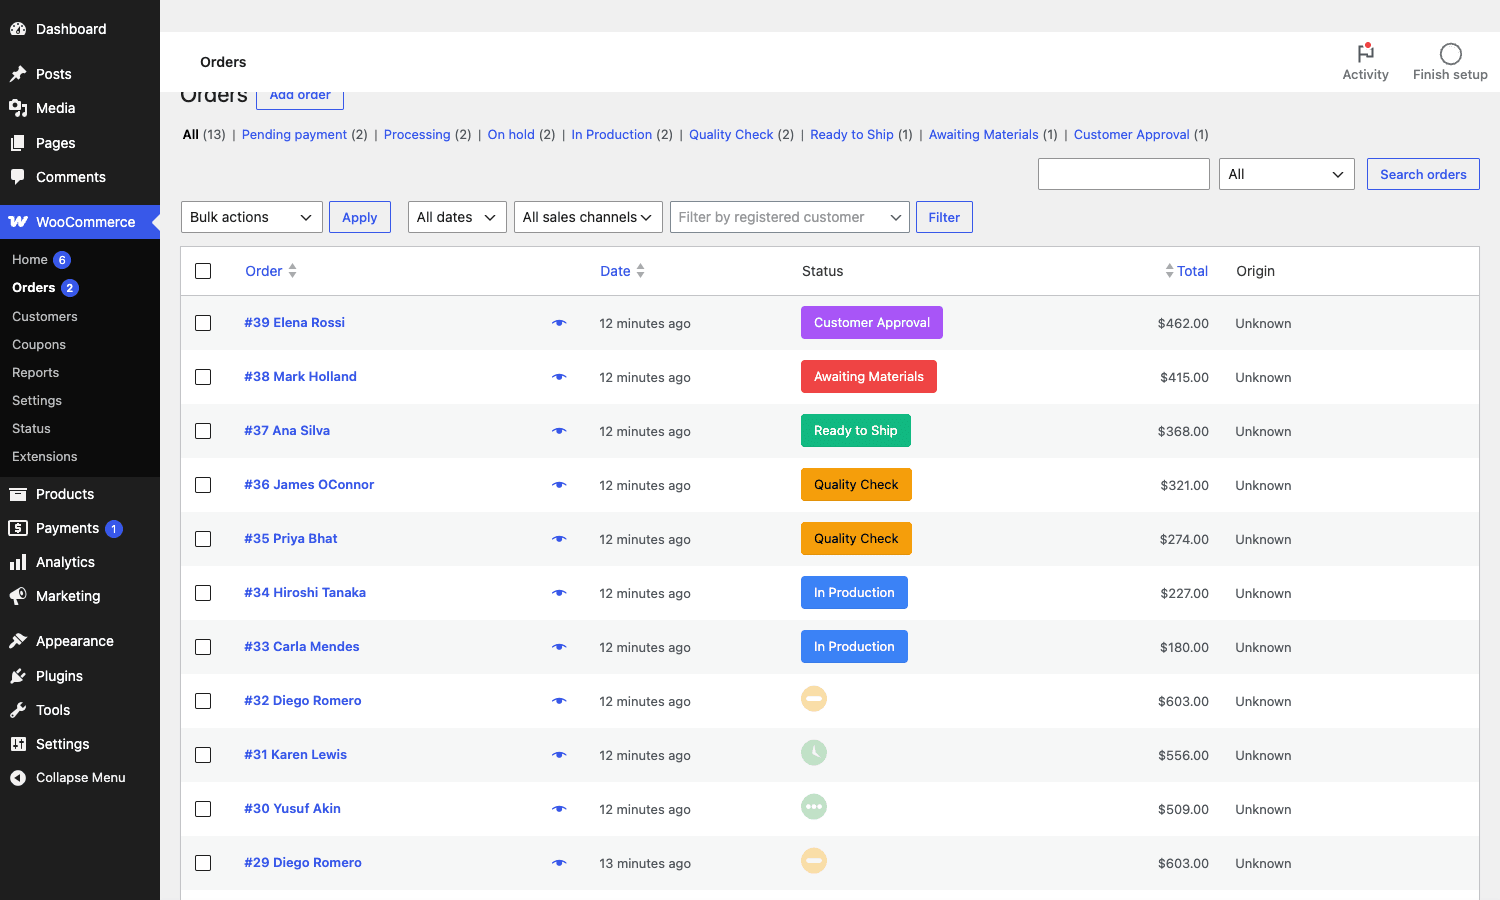This screenshot has height=900, width=1500.
Task: Open the Reports submenu item
Action: (36, 372)
